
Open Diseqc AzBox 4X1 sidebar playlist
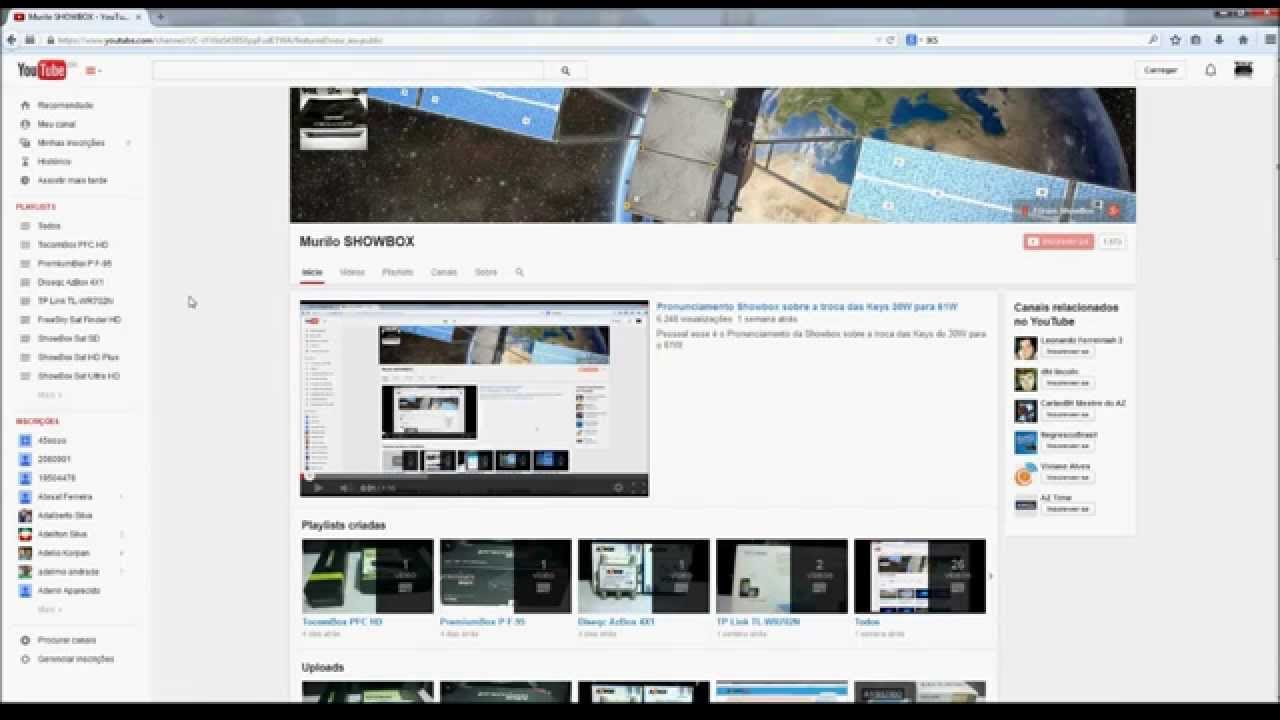click(x=70, y=282)
